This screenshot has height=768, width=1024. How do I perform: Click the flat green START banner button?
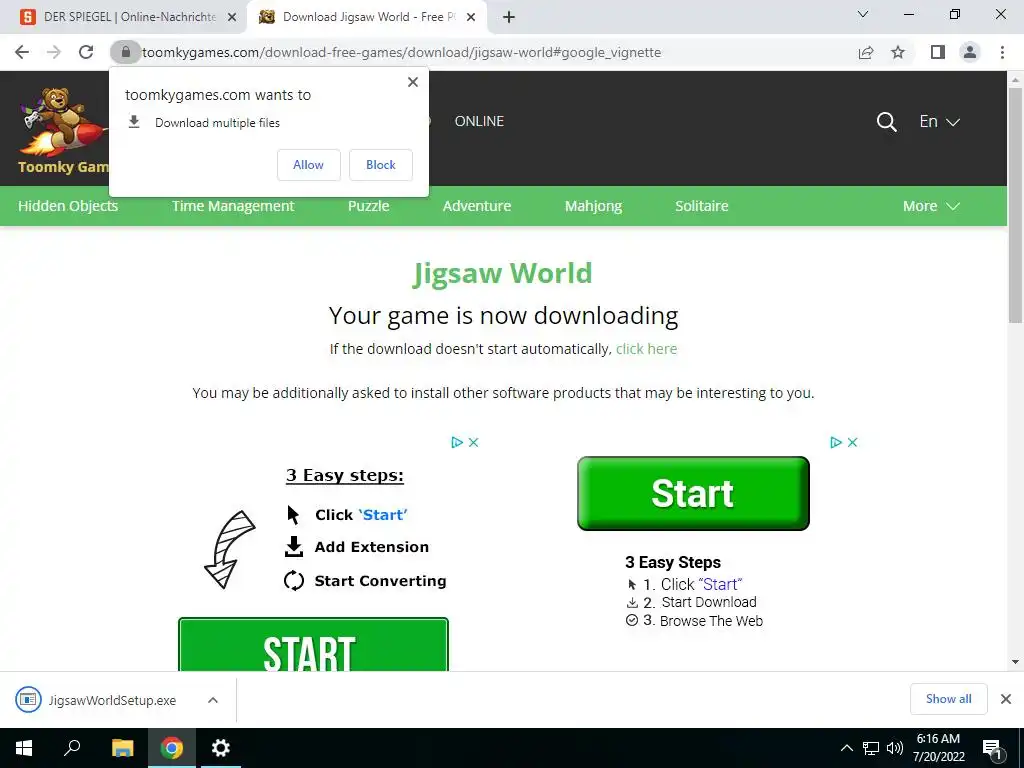[313, 645]
